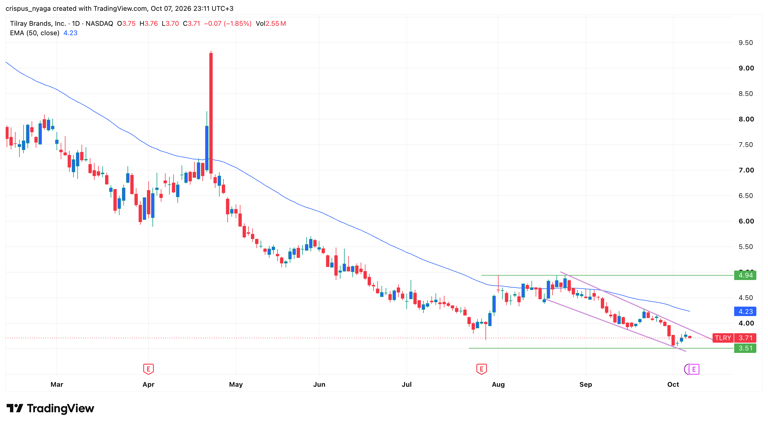
Task: Click the Apr label on time axis
Action: tap(148, 384)
